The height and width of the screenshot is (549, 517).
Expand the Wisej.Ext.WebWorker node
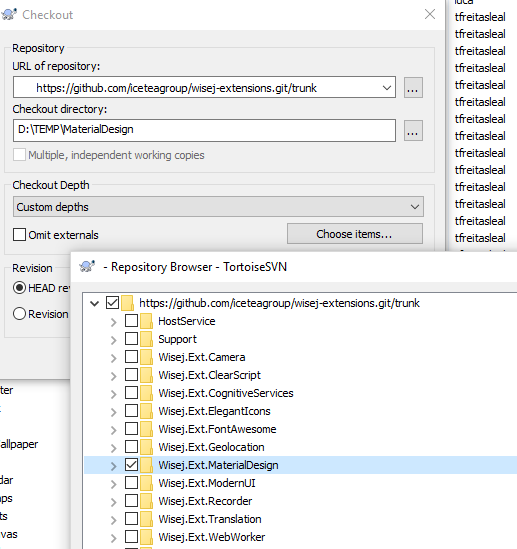(113, 538)
